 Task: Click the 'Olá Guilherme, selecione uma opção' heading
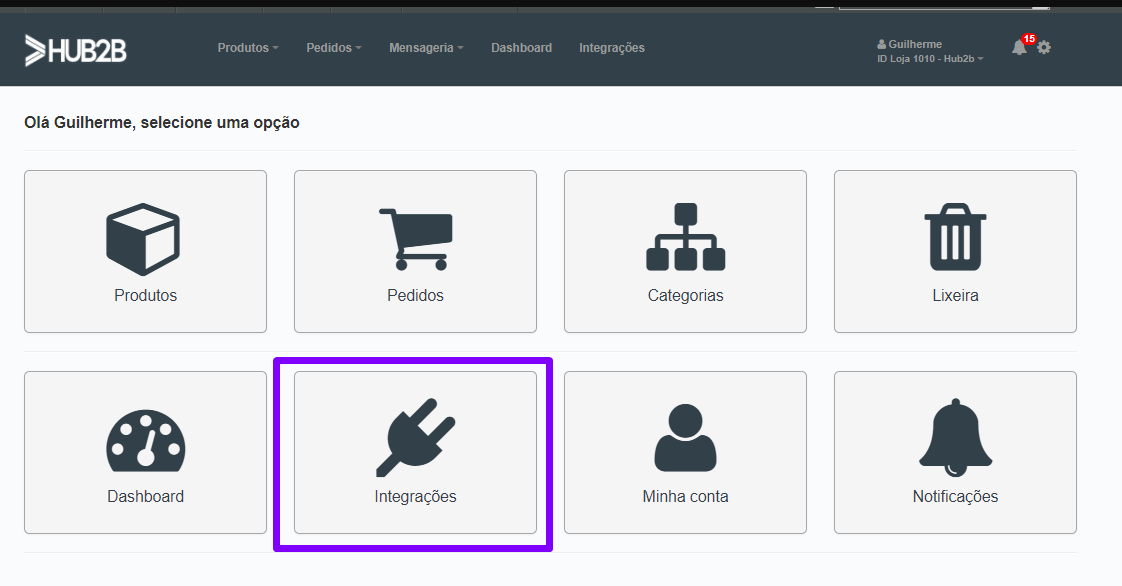(x=162, y=122)
